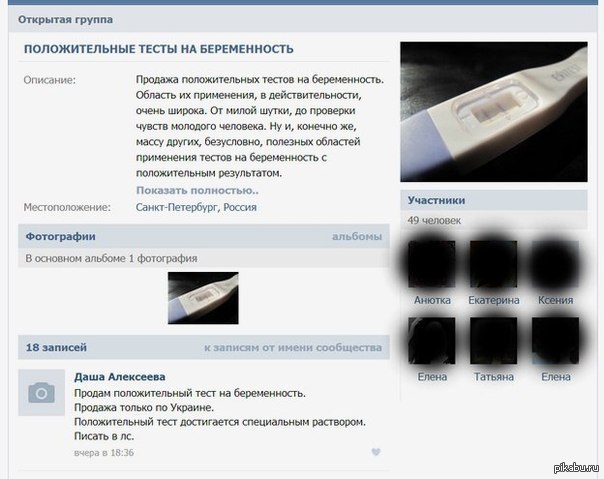
Task: Open the Фотографии section header
Action: (x=61, y=237)
